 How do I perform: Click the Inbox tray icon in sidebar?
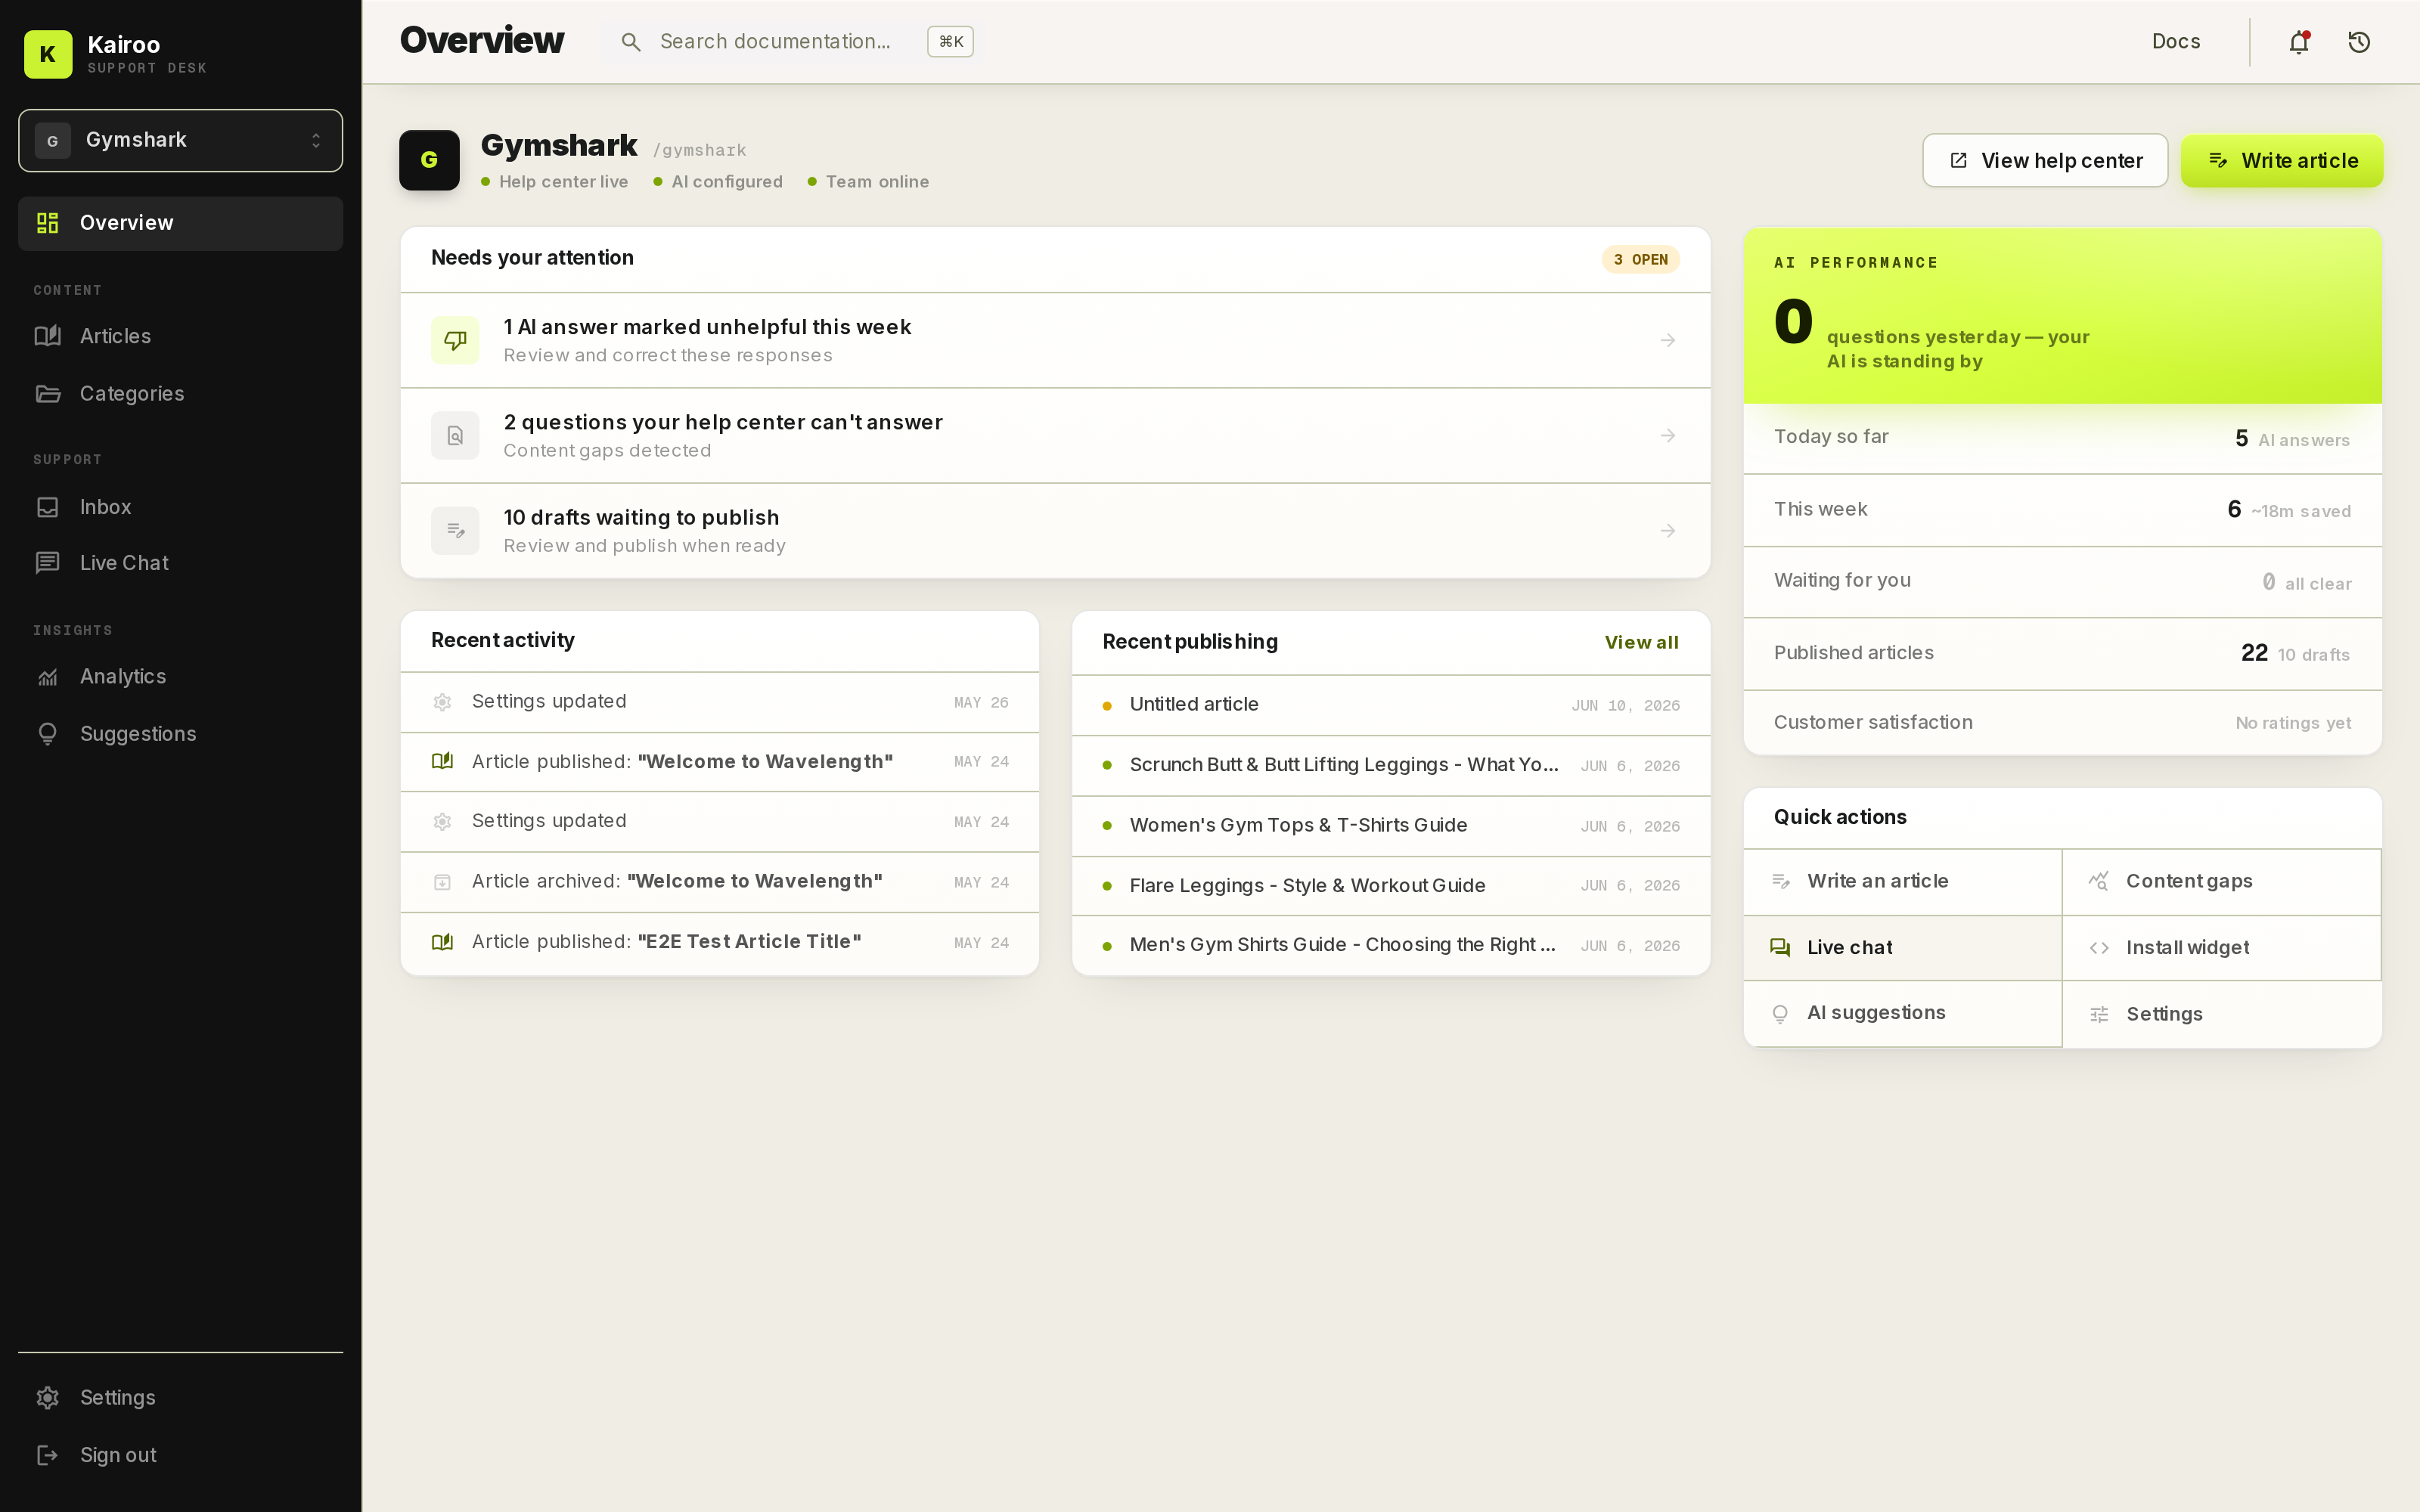[x=48, y=507]
